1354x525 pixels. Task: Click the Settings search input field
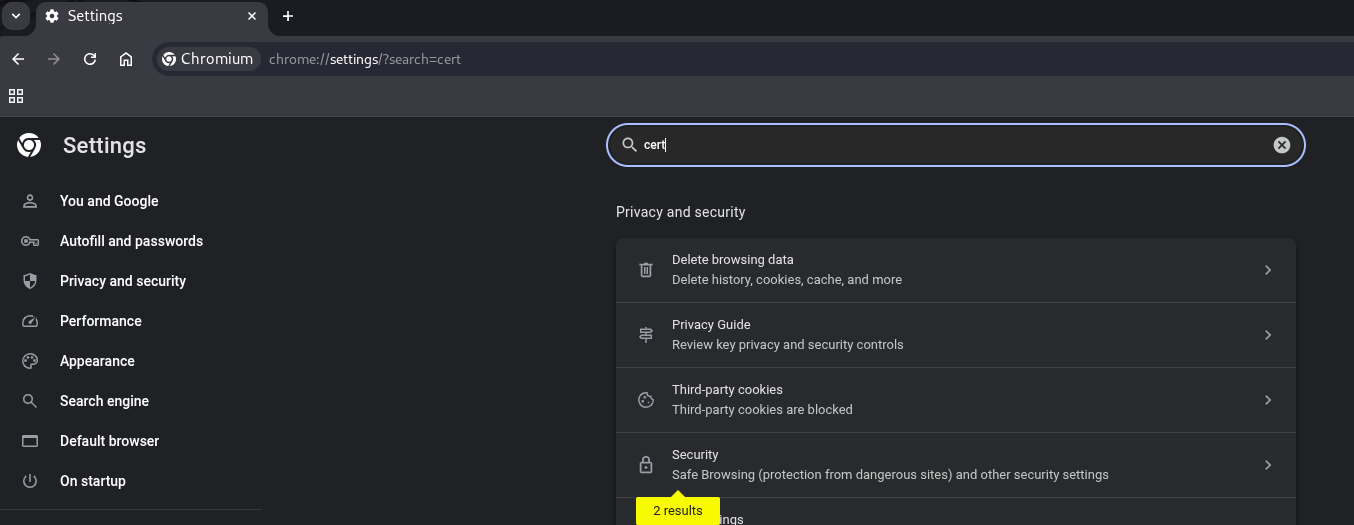tap(950, 145)
